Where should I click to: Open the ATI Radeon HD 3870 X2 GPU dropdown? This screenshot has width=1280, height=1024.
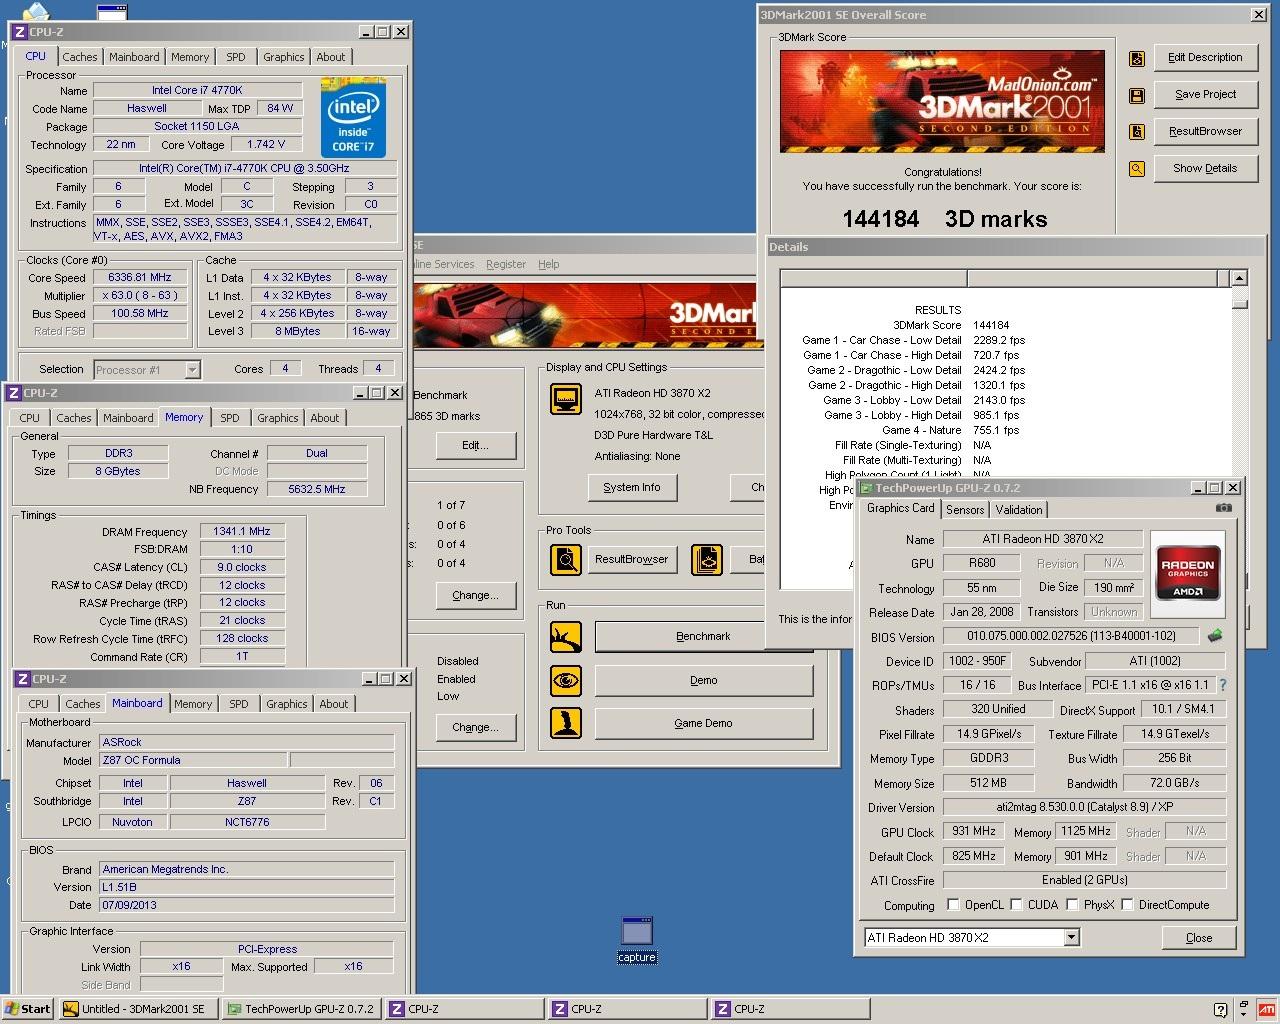click(1071, 938)
